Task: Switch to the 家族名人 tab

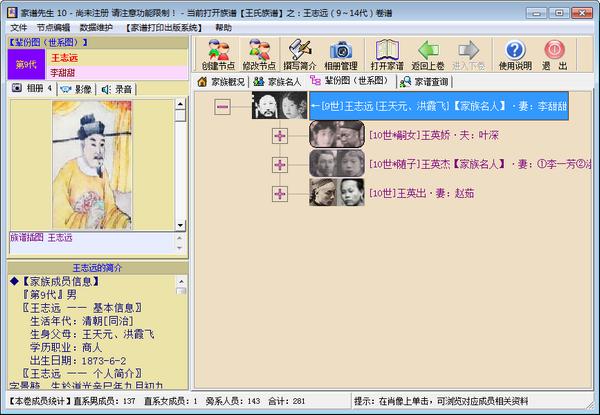Action: [277, 81]
